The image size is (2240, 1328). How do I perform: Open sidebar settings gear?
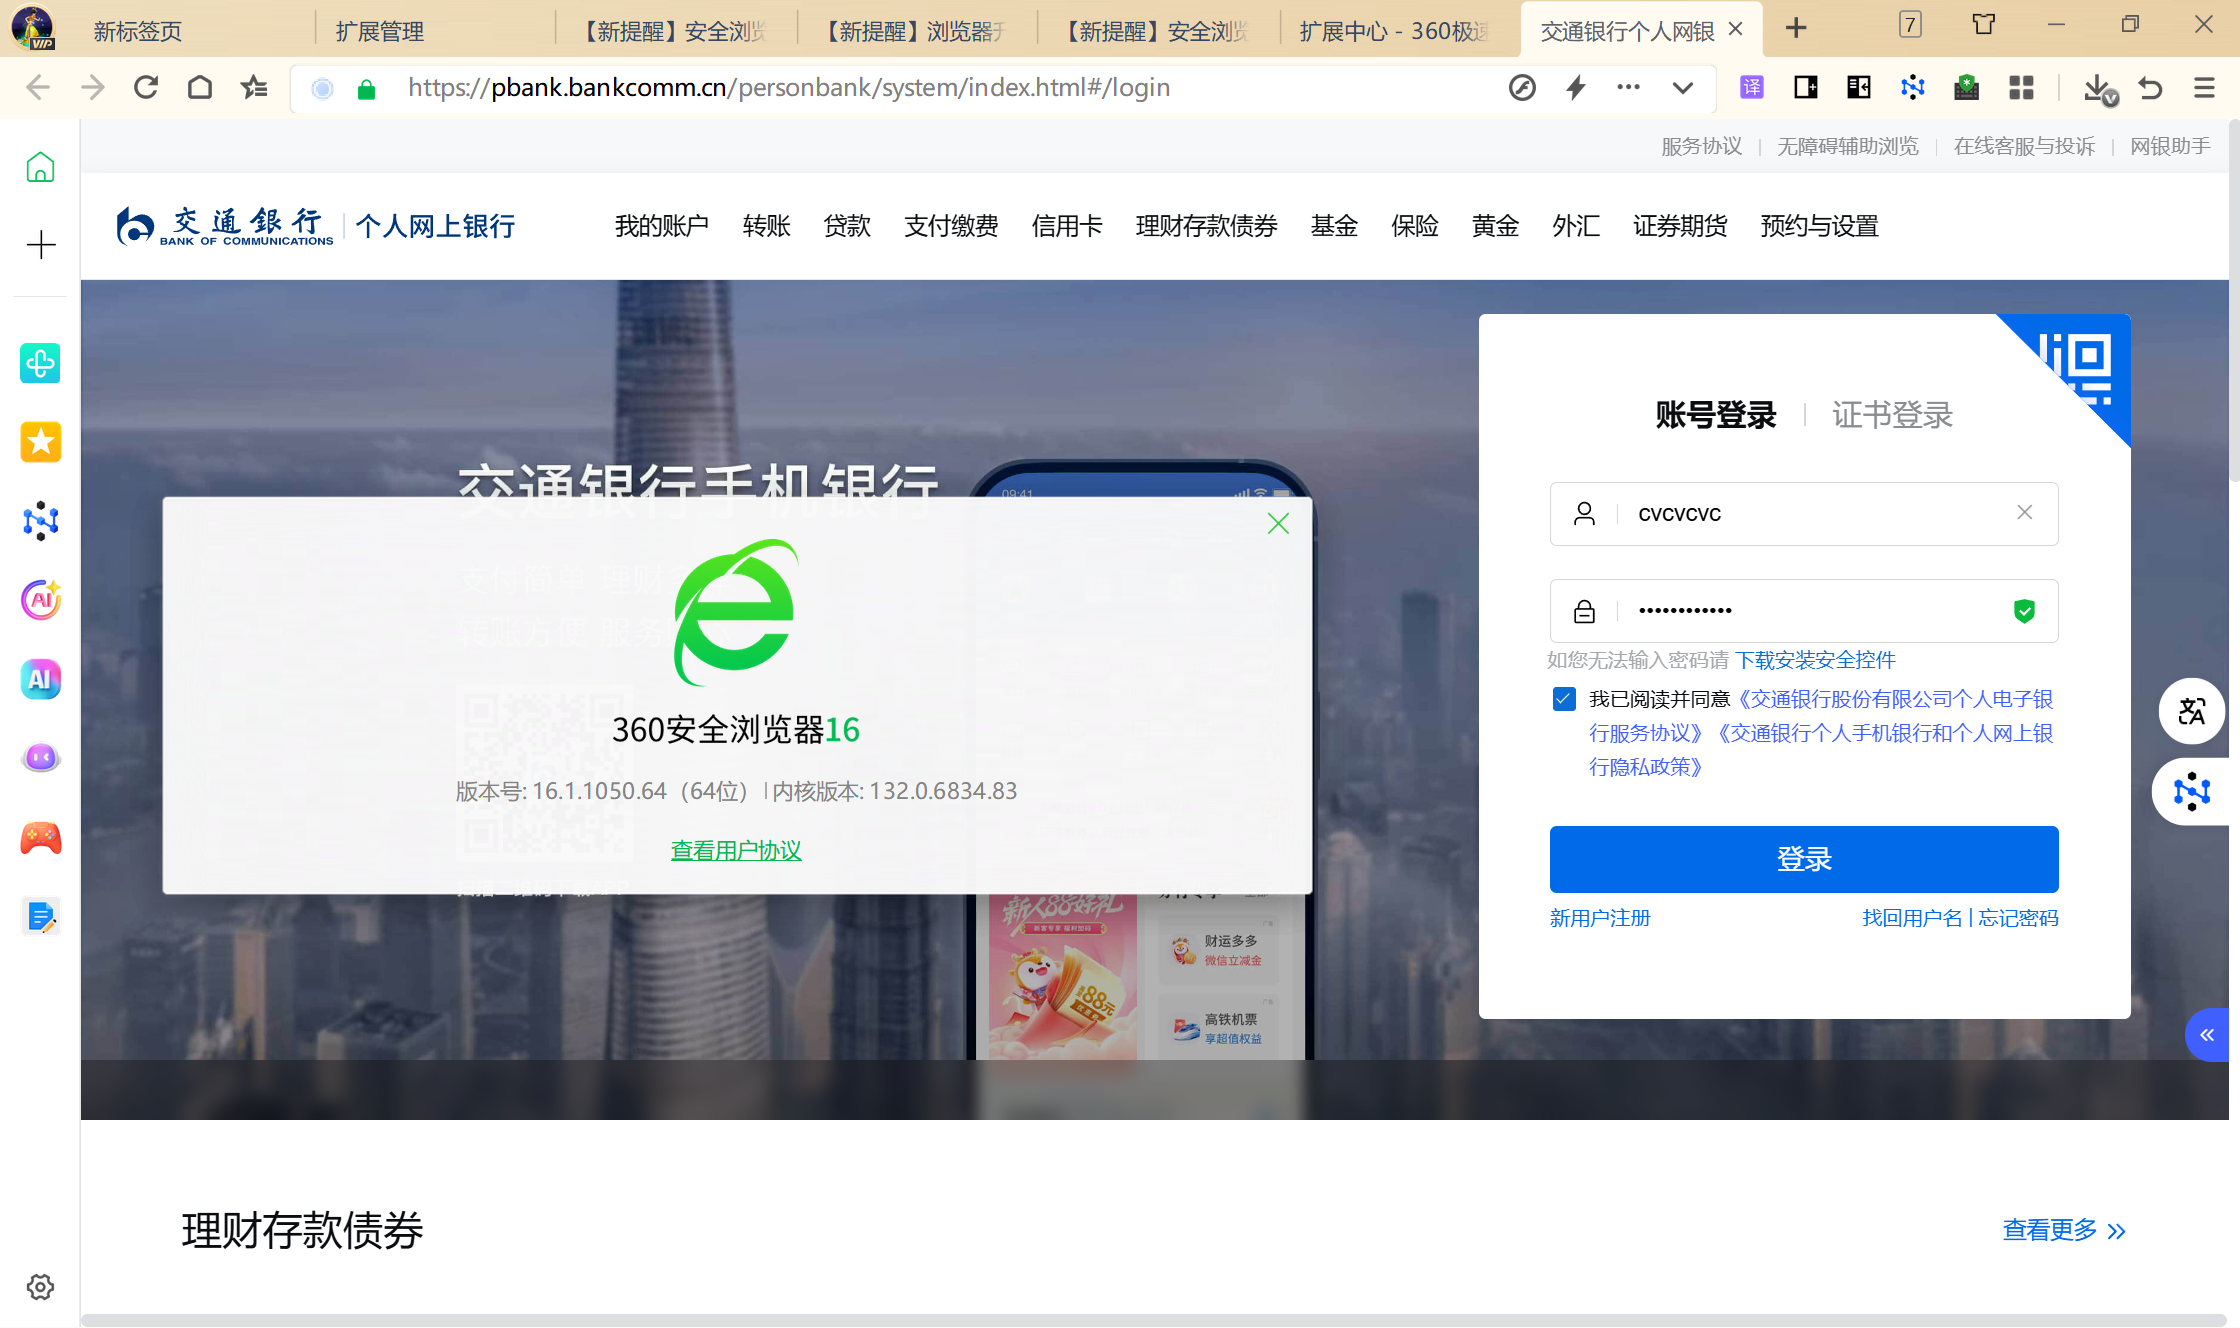(x=40, y=1287)
